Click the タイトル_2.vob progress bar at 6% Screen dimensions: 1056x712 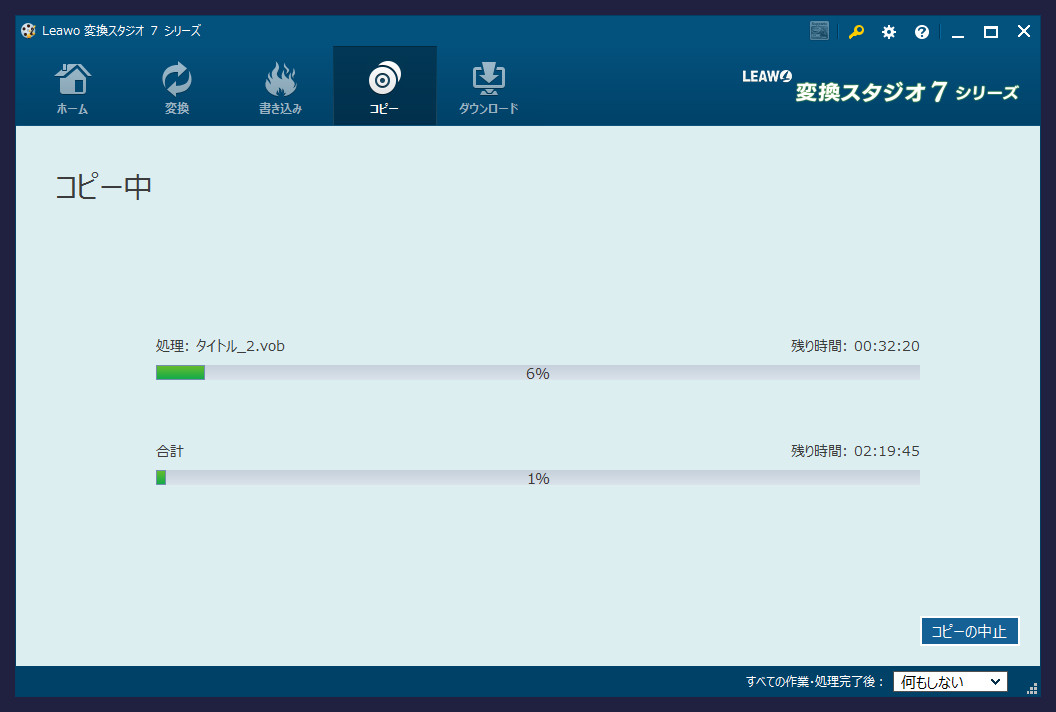tap(537, 373)
